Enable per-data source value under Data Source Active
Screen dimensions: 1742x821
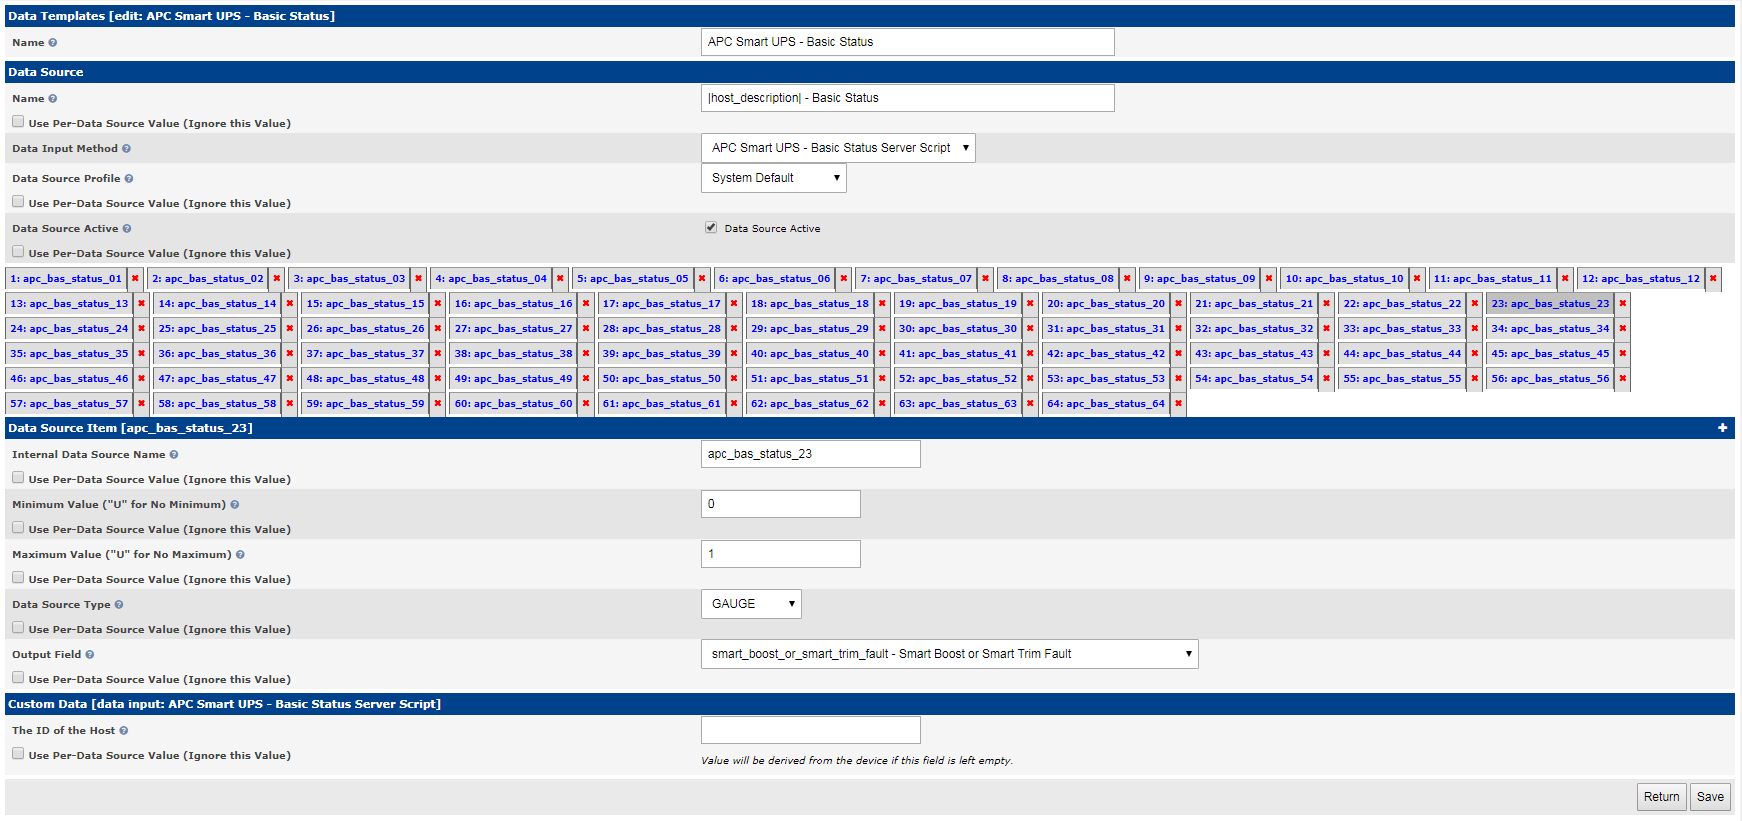(18, 252)
